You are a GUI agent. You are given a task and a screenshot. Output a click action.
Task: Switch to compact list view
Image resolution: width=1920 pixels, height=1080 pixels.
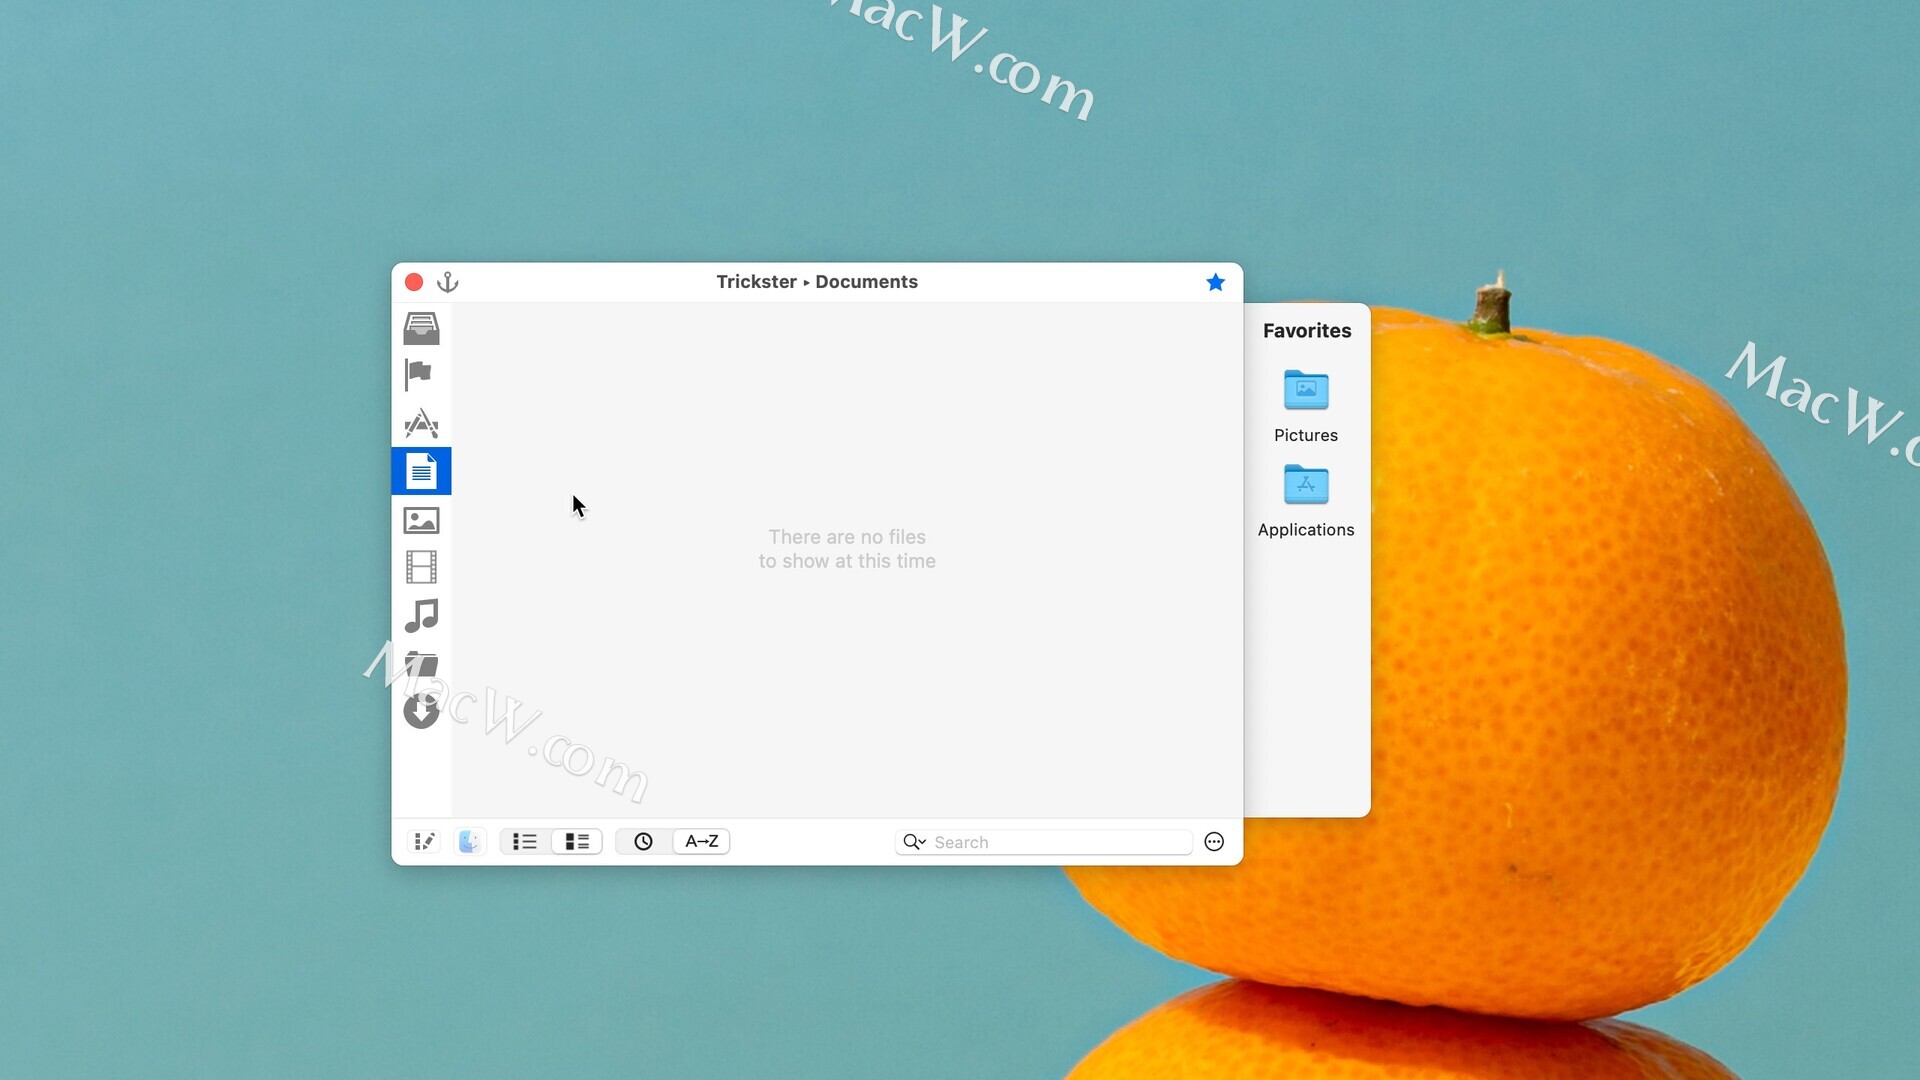(x=525, y=842)
